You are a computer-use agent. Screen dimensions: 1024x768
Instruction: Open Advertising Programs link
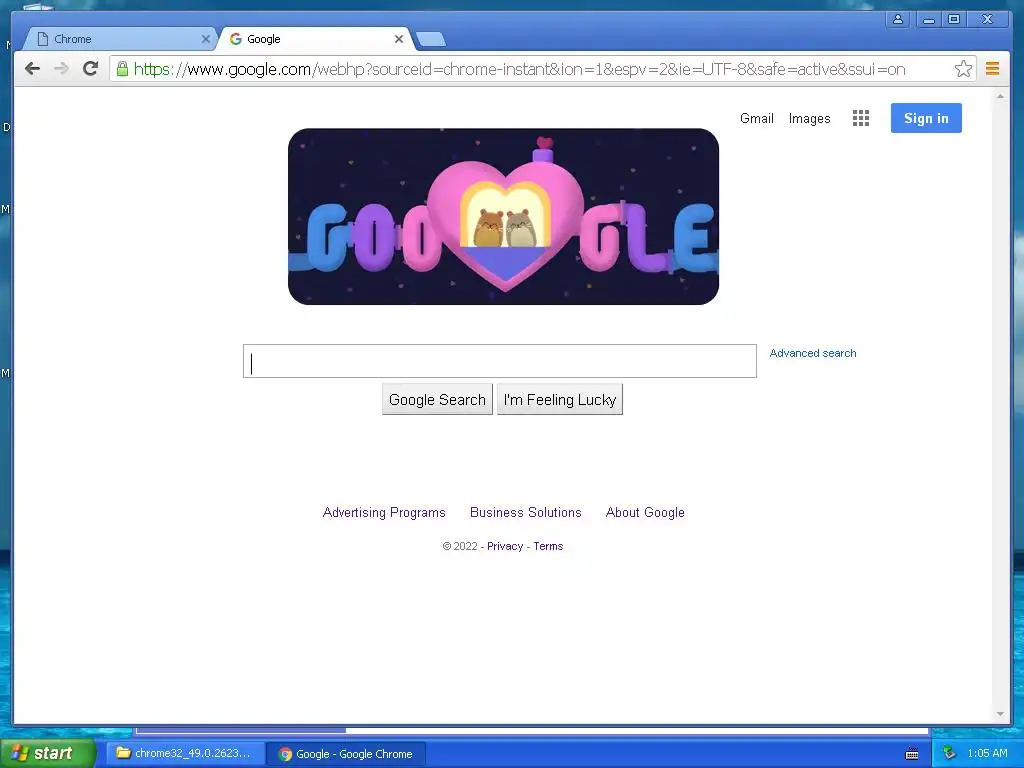click(384, 513)
